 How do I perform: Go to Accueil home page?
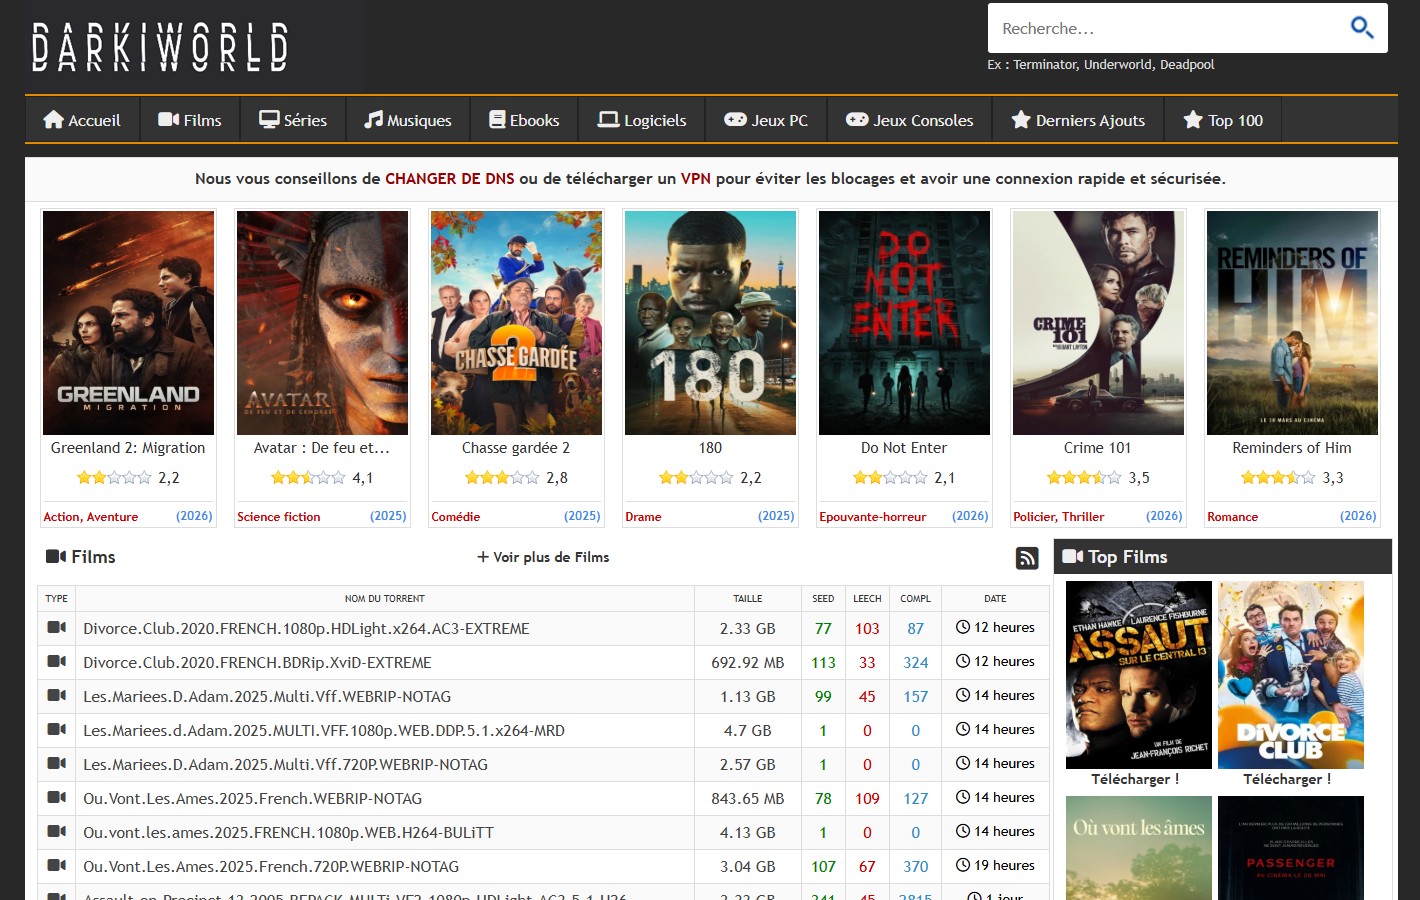pyautogui.click(x=82, y=120)
